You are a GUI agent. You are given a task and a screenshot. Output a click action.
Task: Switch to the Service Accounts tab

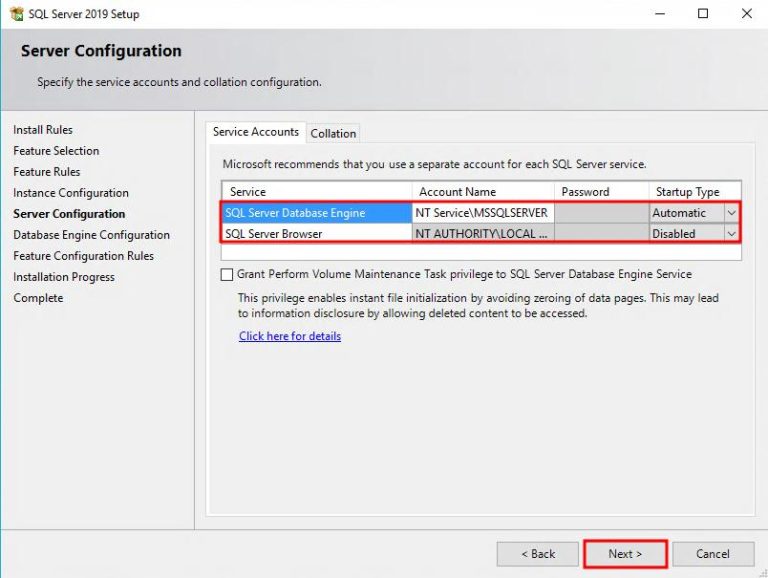coord(256,132)
